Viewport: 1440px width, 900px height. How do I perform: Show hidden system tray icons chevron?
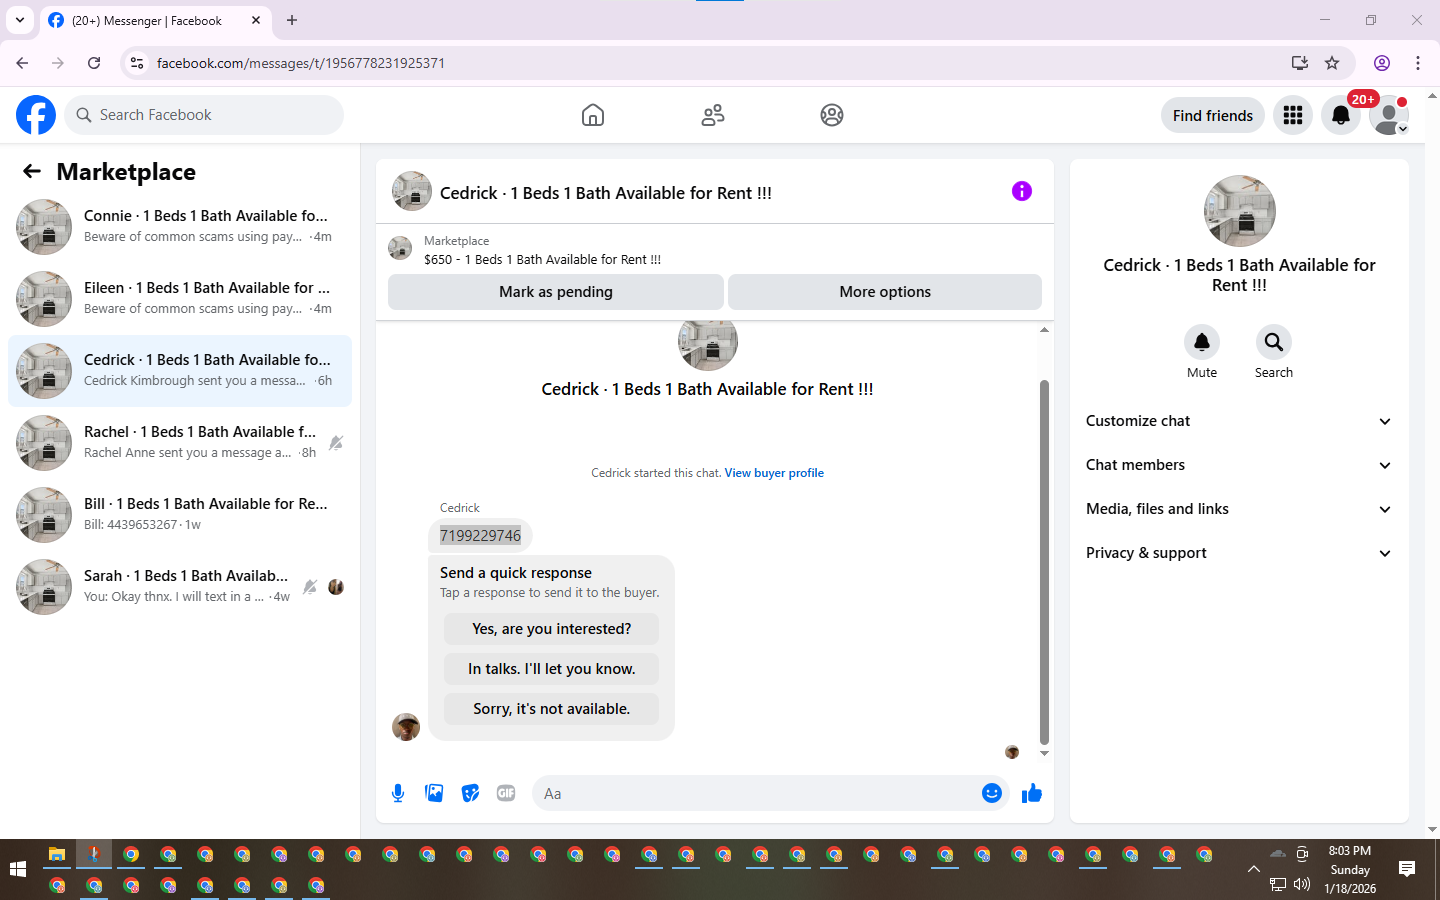(1254, 869)
